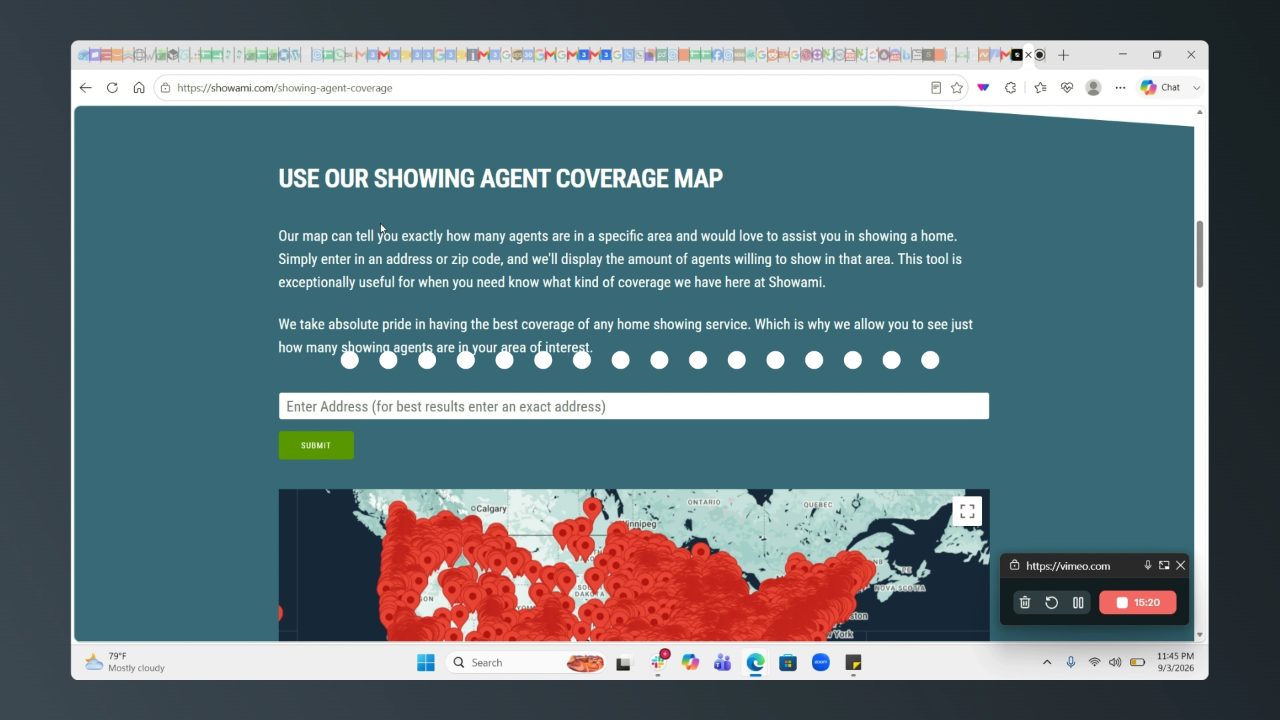1280x720 pixels.
Task: Toggle microphone in the Vimeo recorder
Action: (1148, 566)
